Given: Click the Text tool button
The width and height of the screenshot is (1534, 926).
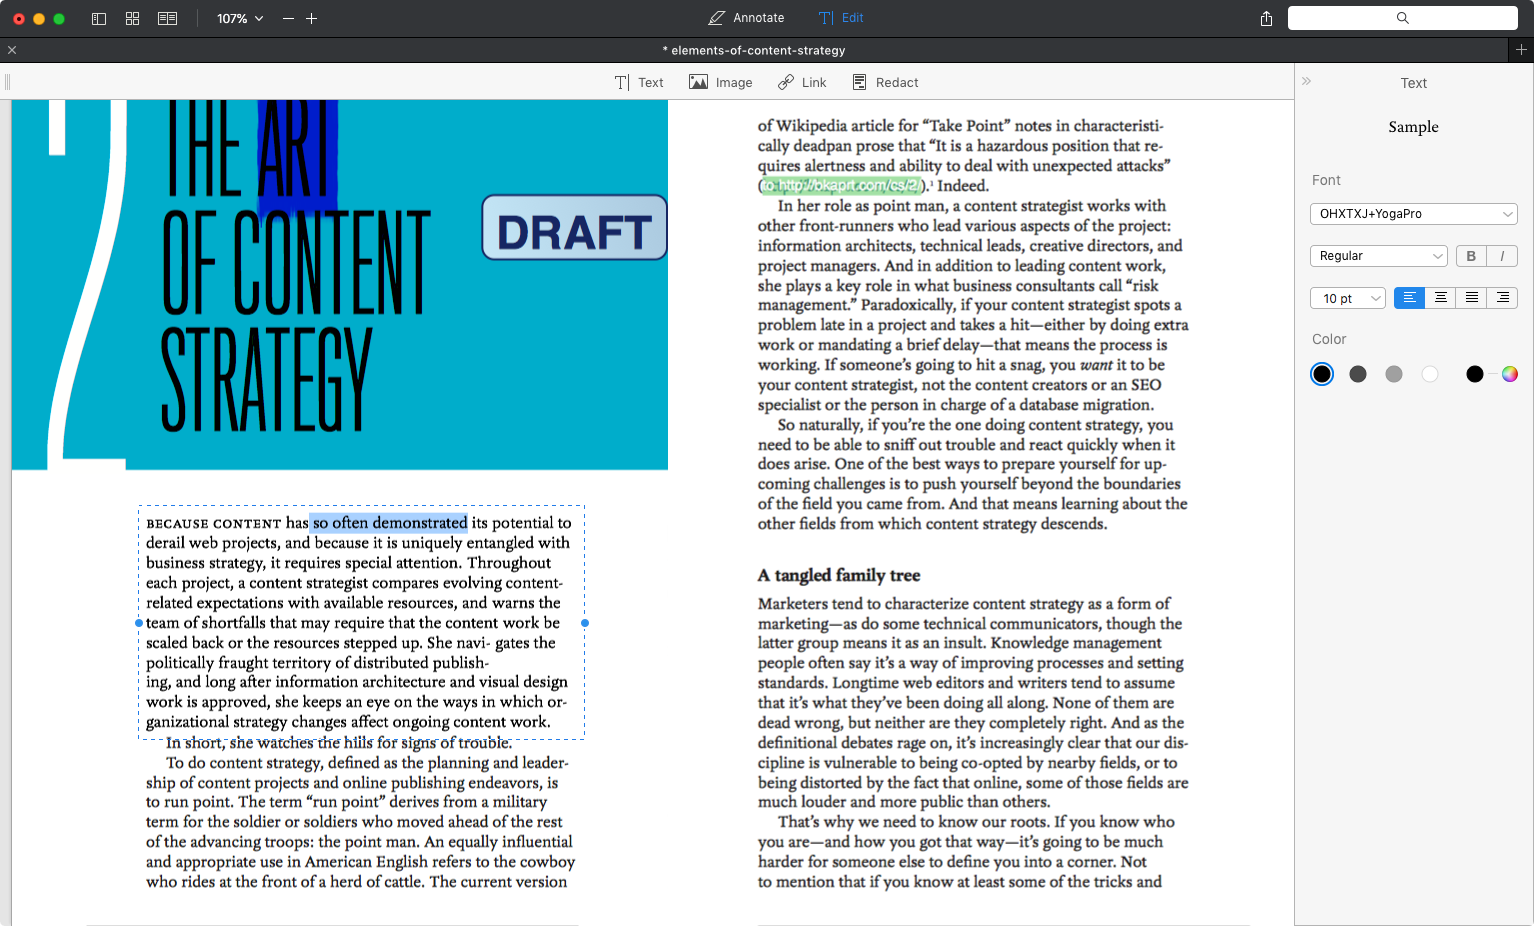Looking at the screenshot, I should pos(639,82).
